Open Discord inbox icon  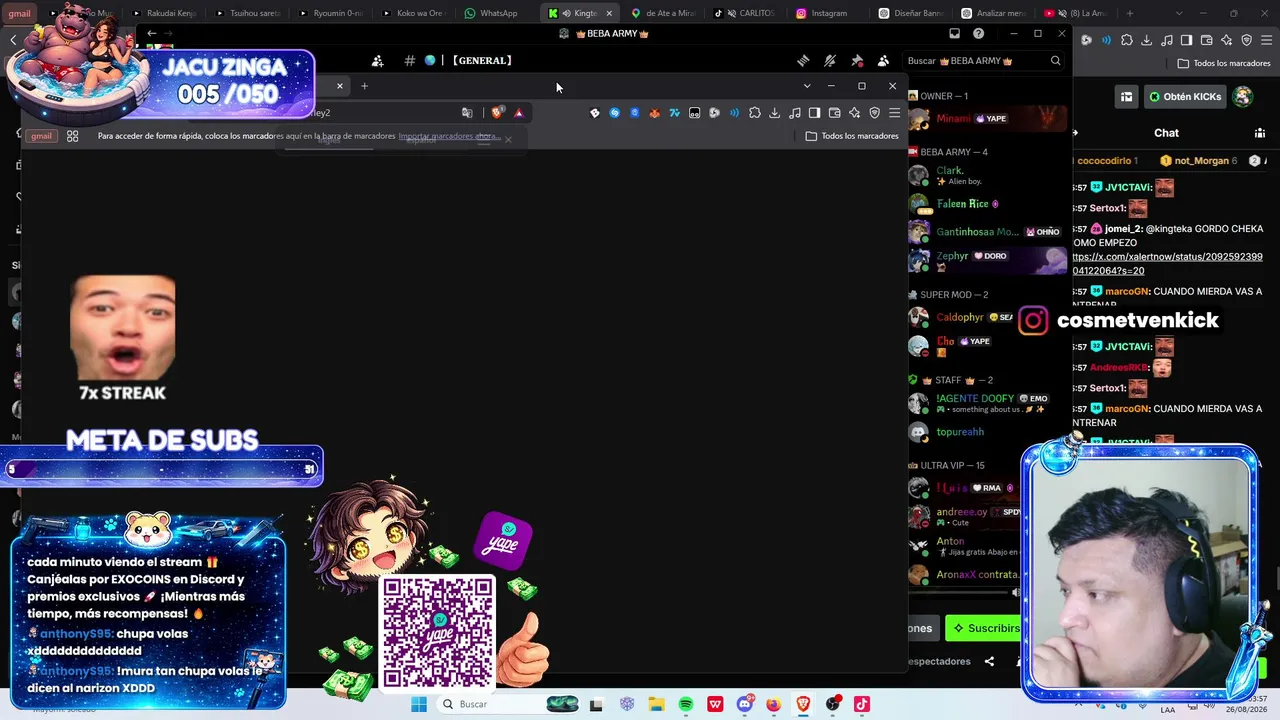tap(954, 33)
